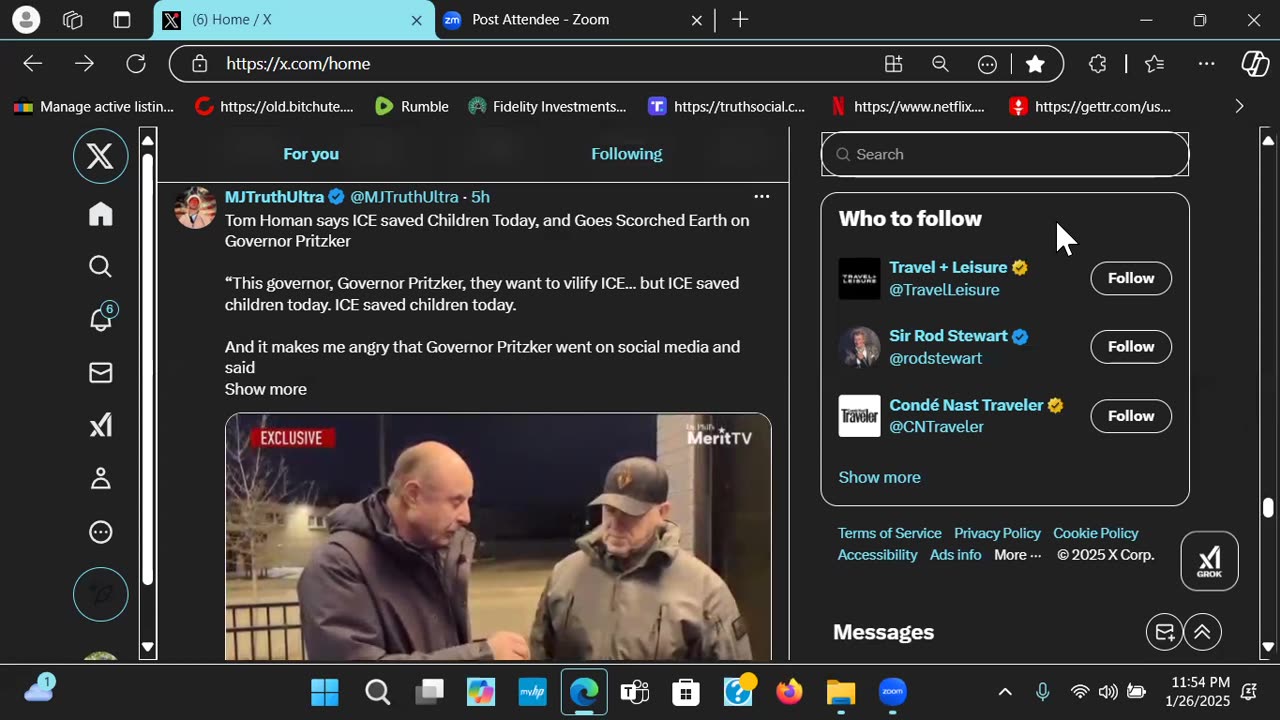This screenshot has width=1280, height=720.
Task: Expand the More footer menu
Action: [1017, 555]
